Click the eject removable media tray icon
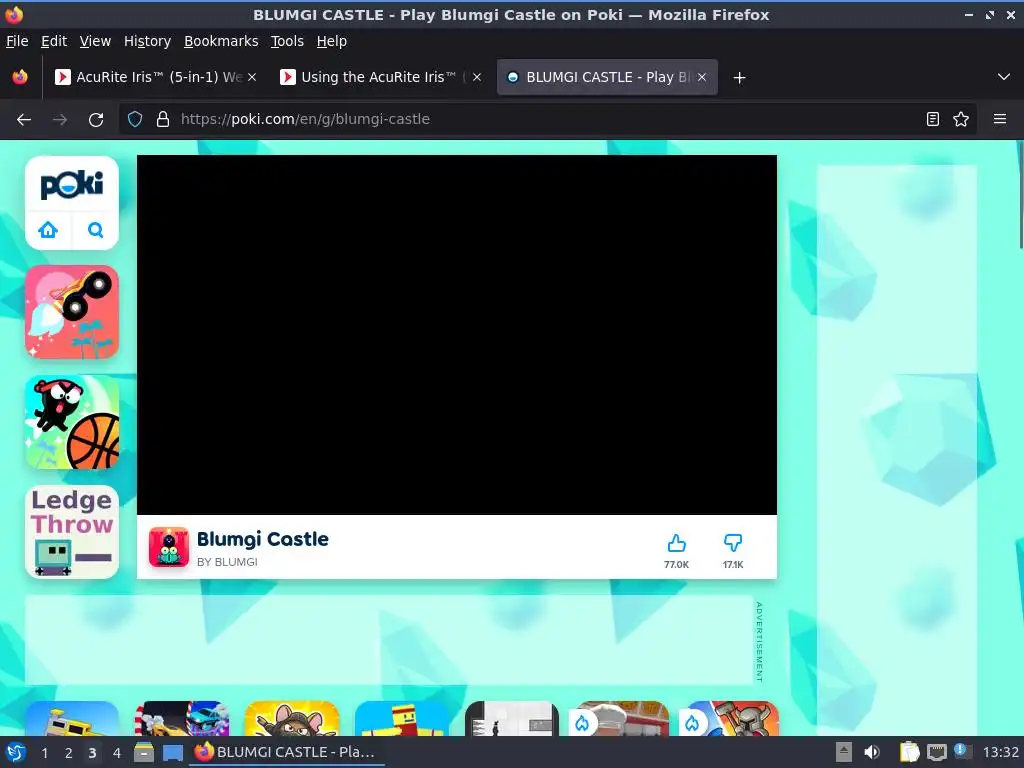The width and height of the screenshot is (1024, 768). [x=844, y=752]
